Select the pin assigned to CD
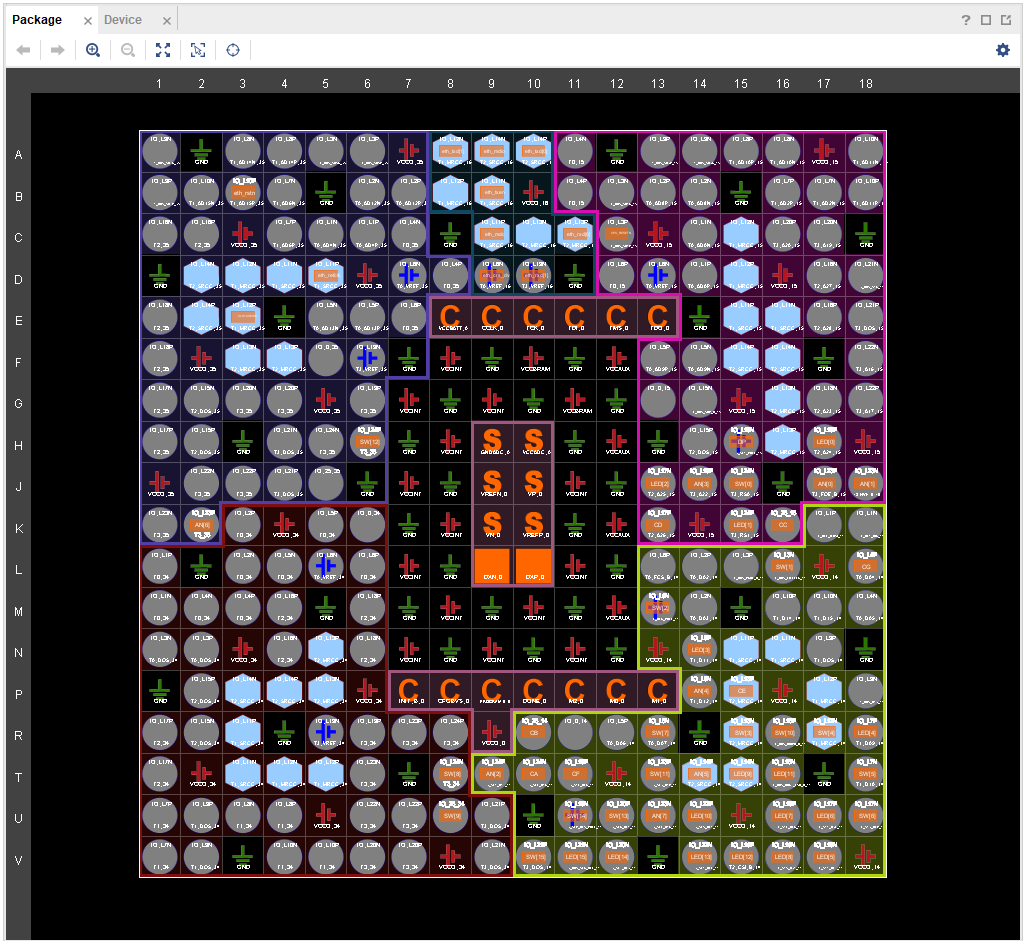 pos(658,525)
